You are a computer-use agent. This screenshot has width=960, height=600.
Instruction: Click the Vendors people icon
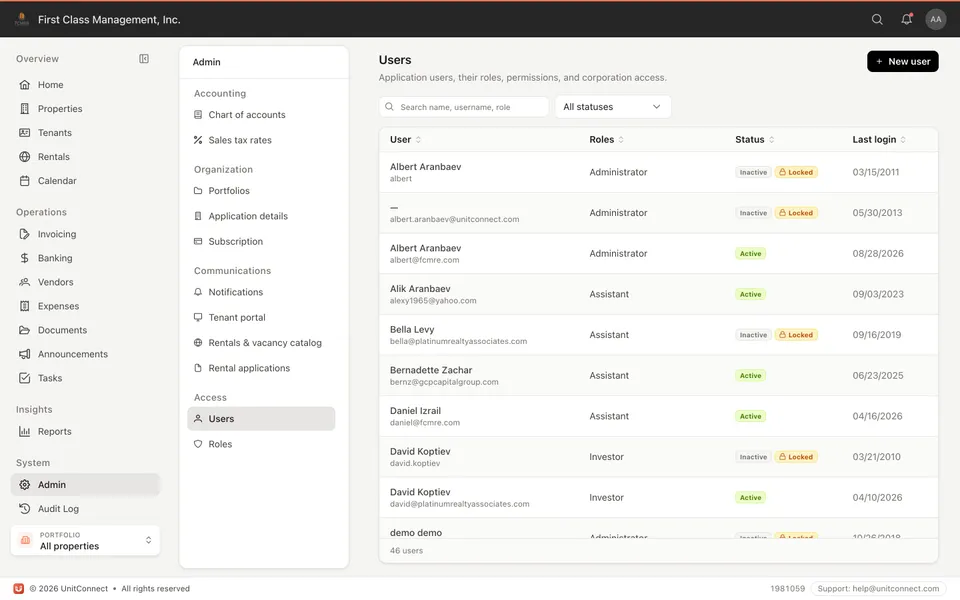[x=24, y=282]
